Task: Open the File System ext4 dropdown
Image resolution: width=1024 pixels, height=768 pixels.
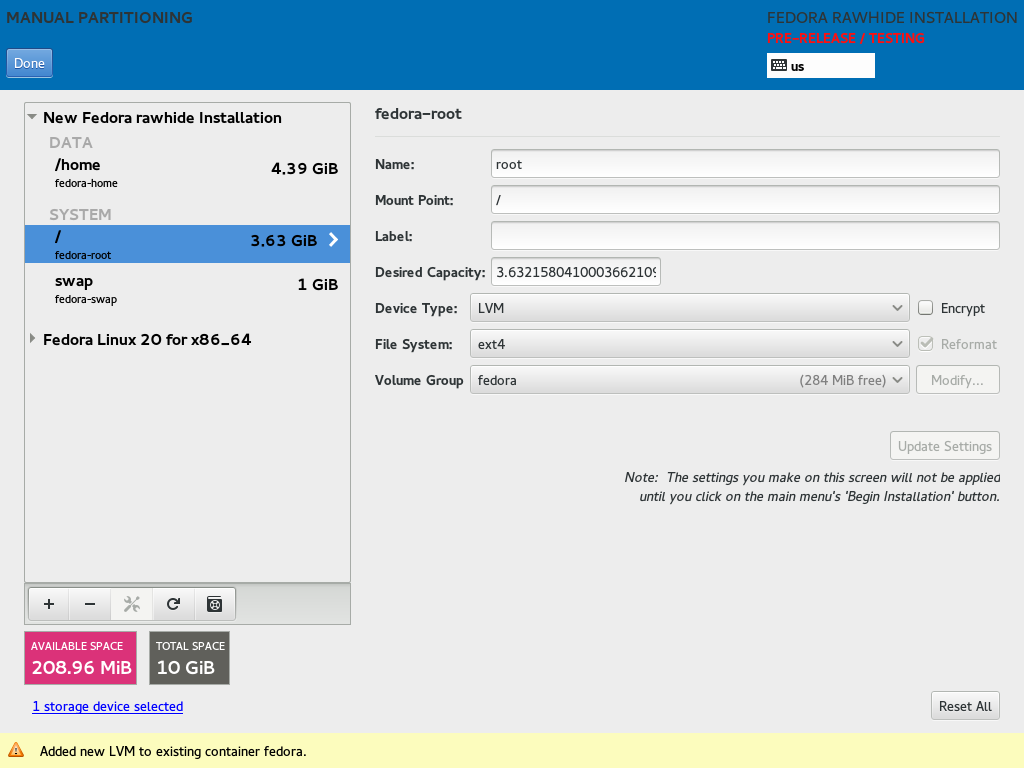Action: (690, 344)
